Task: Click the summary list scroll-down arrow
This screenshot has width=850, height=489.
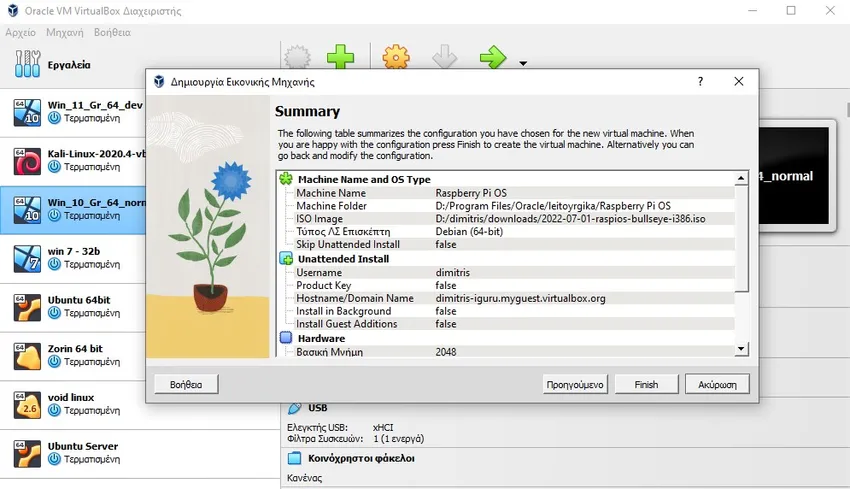Action: point(741,349)
